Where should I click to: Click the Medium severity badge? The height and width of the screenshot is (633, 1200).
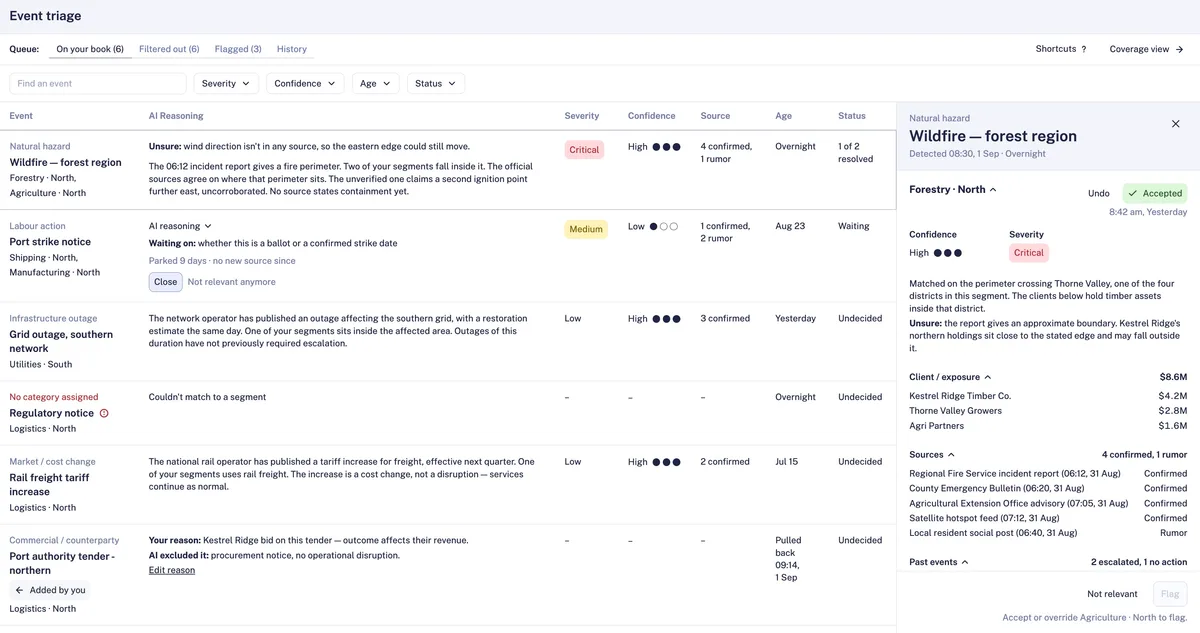coord(586,229)
